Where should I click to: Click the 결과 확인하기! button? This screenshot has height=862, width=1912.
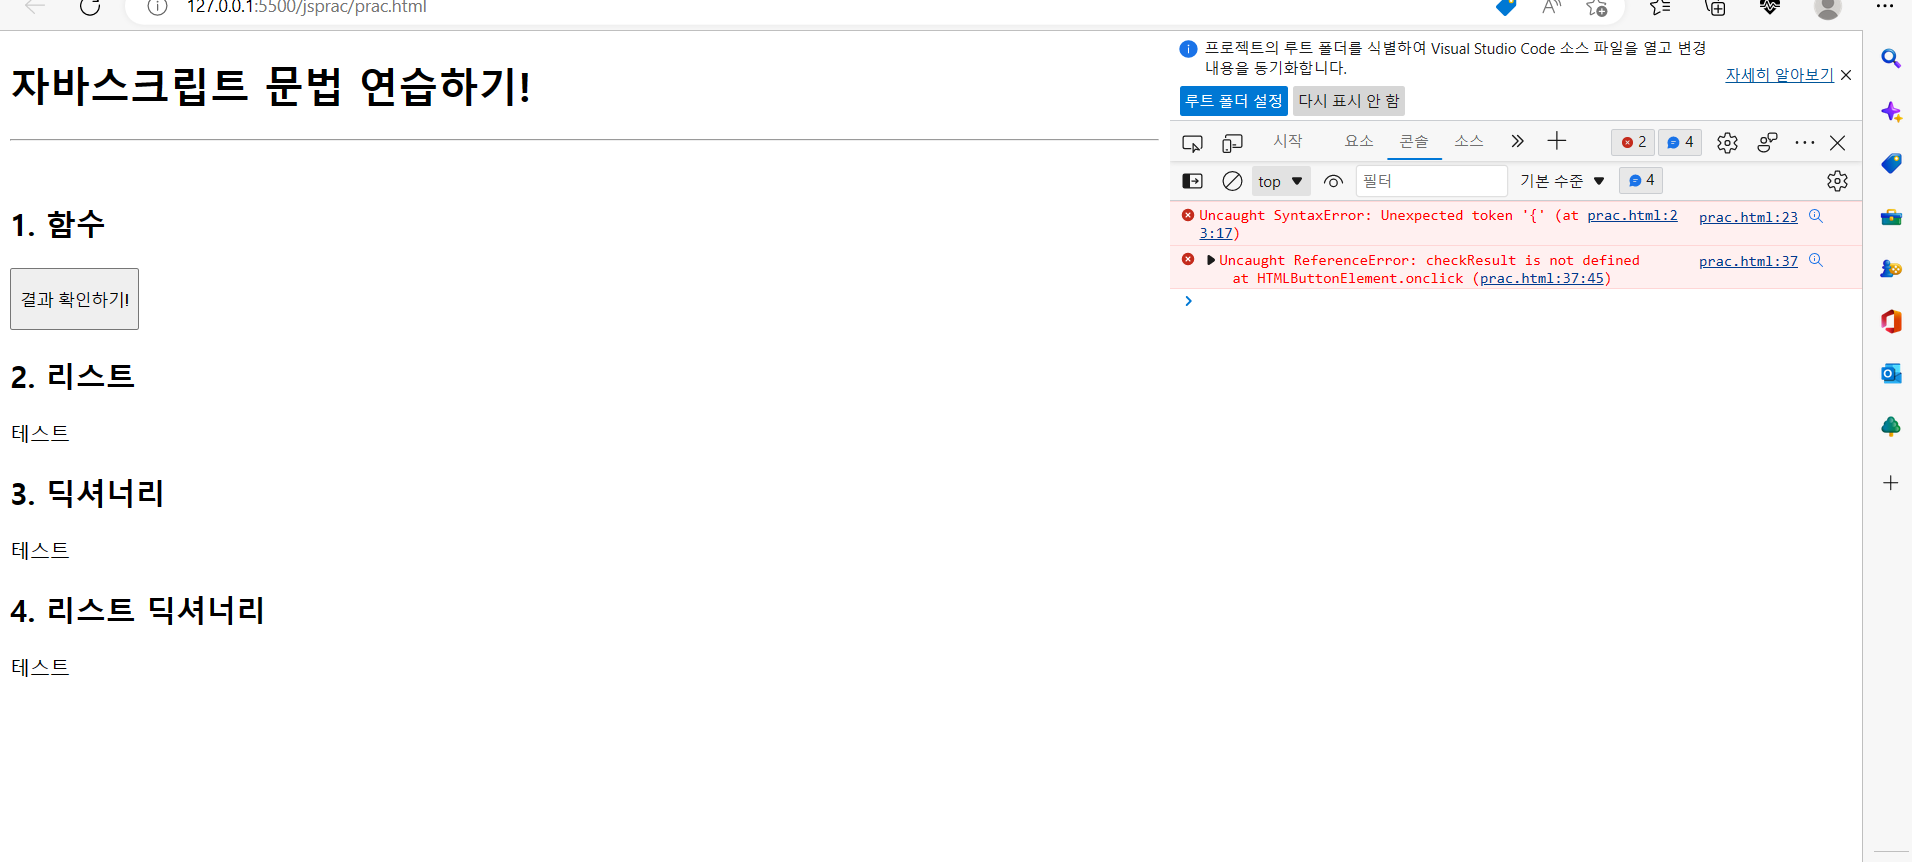(x=75, y=299)
